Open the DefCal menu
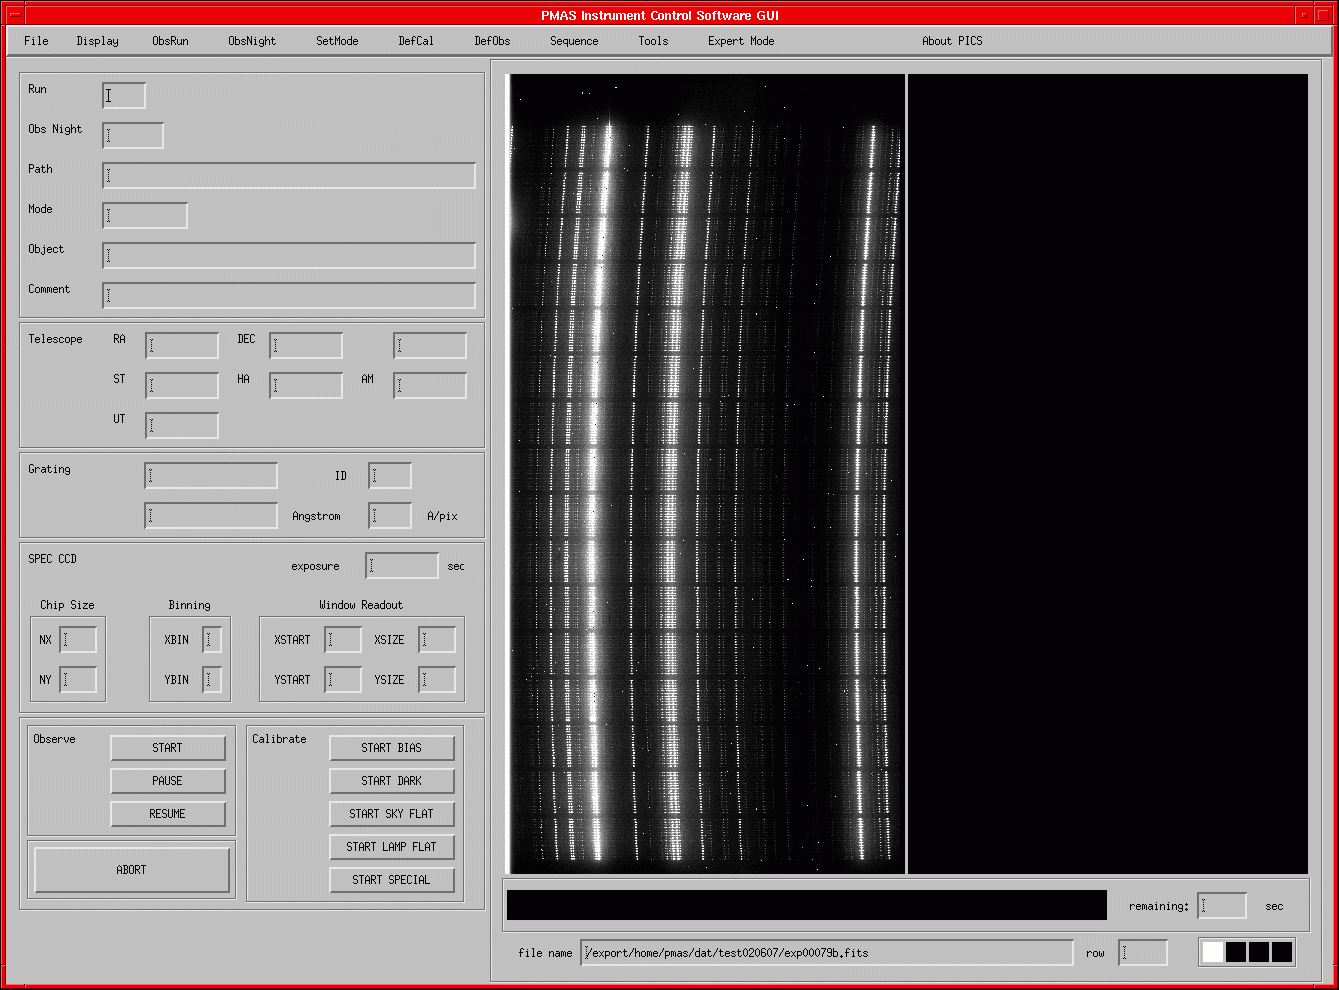The width and height of the screenshot is (1339, 990). (416, 41)
